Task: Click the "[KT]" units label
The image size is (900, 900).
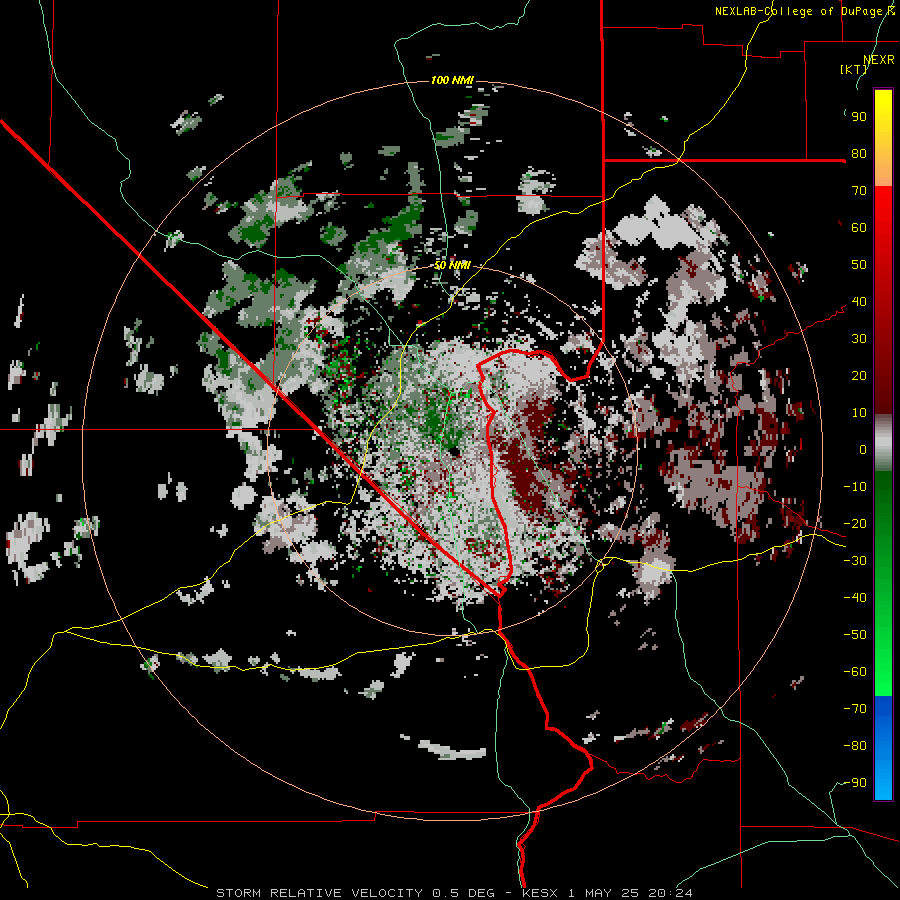Action: (x=854, y=69)
